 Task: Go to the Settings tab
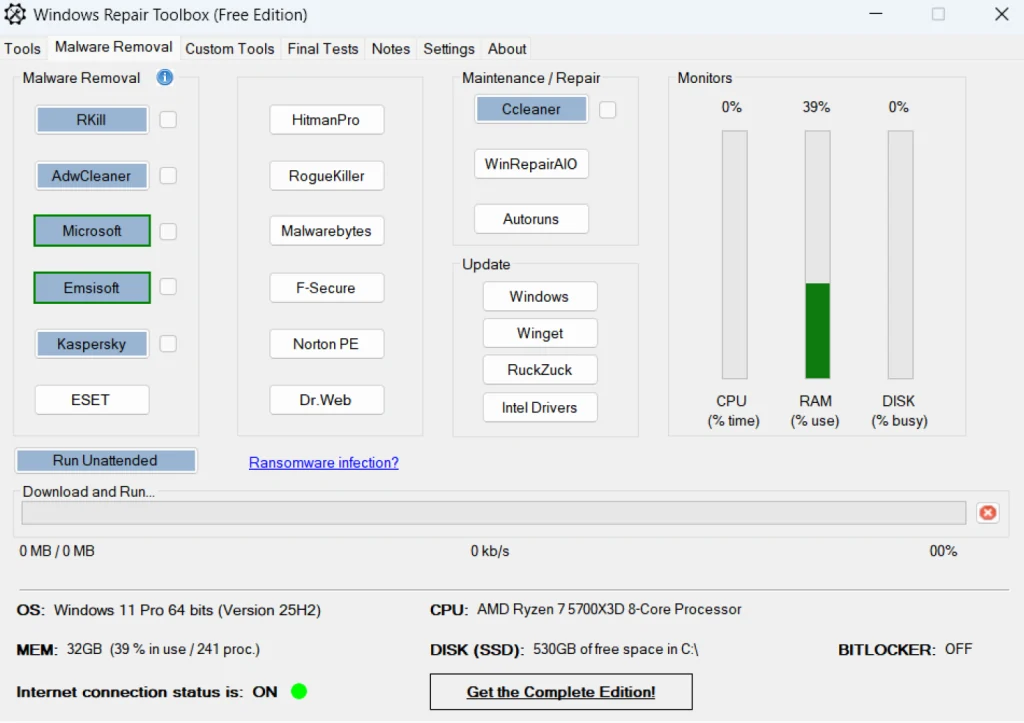point(448,49)
